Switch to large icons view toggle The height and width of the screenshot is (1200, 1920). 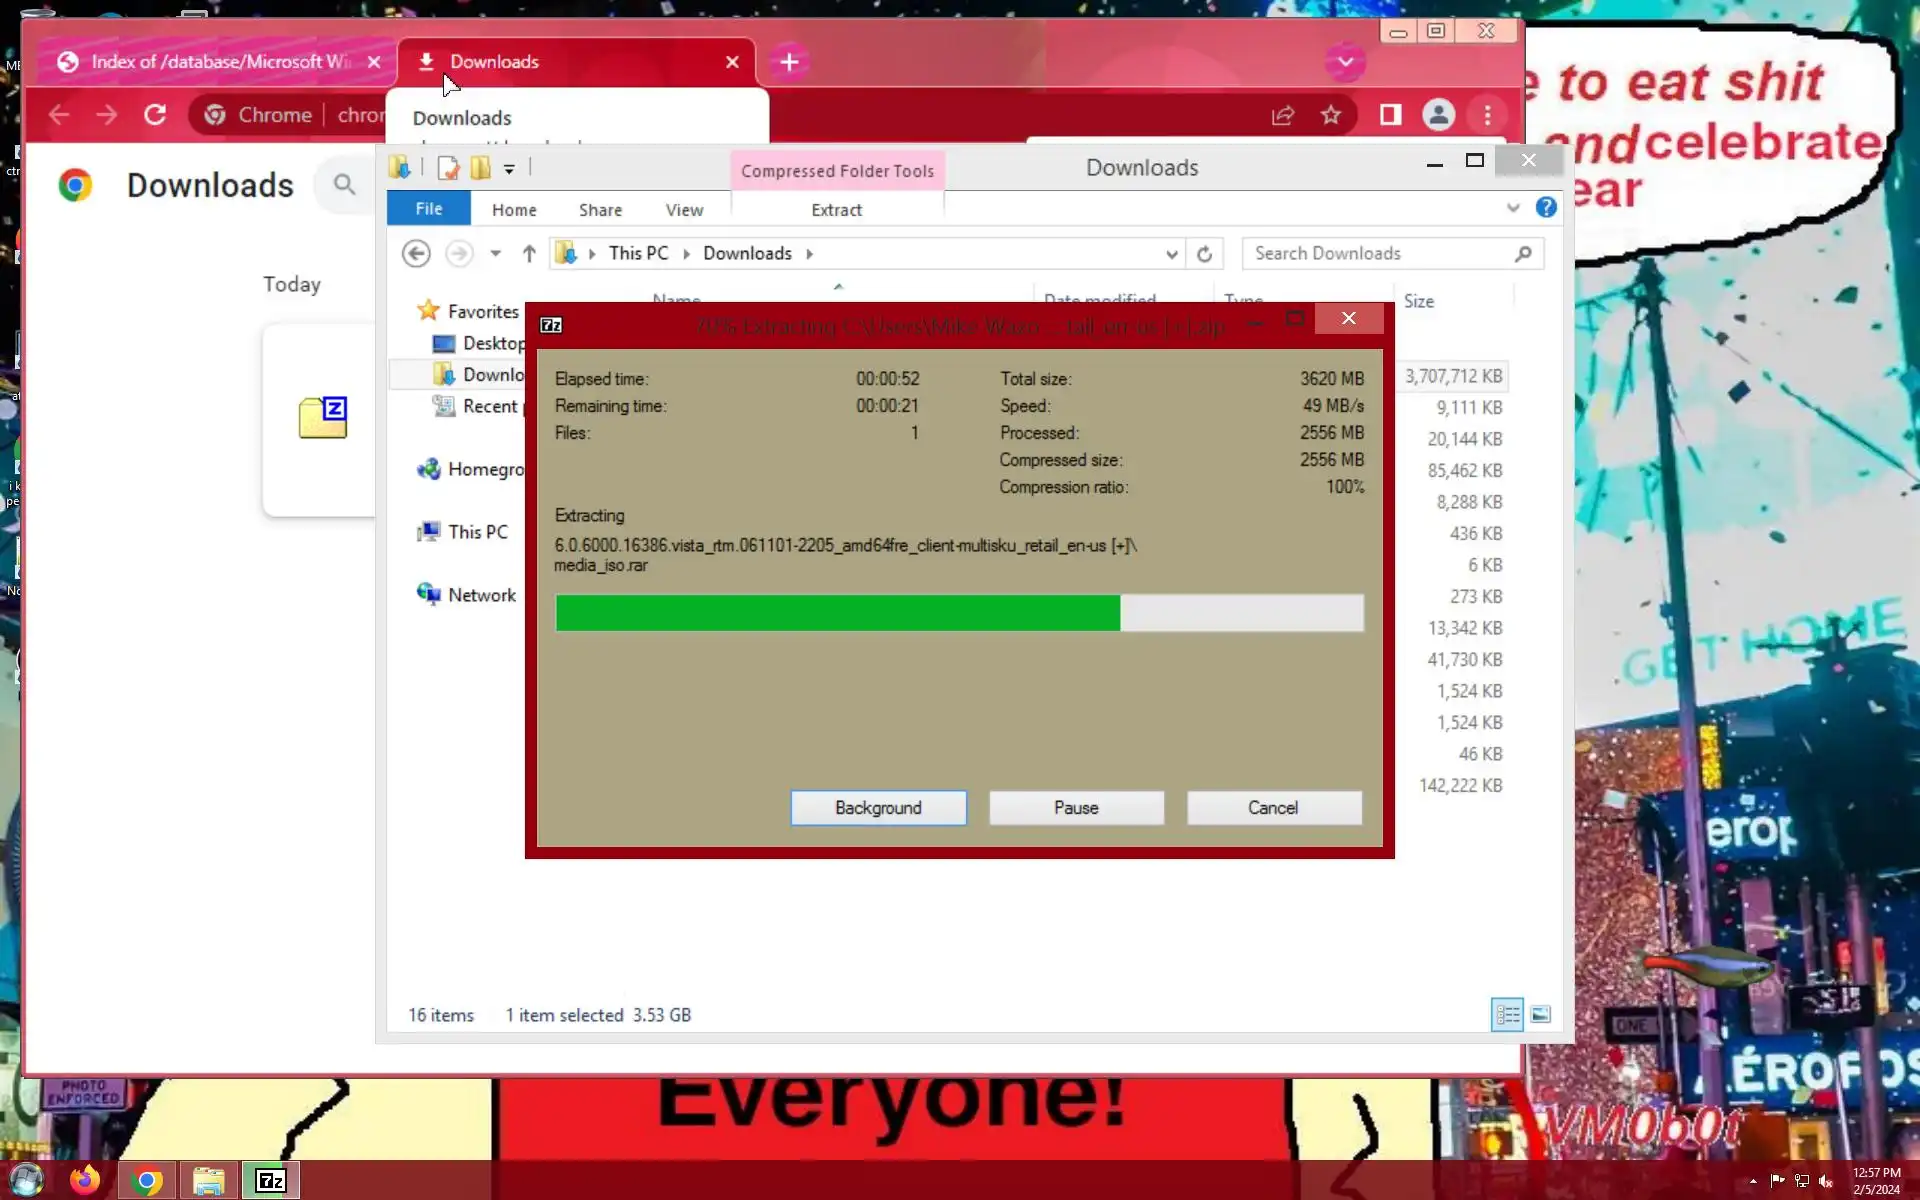pos(1540,1015)
